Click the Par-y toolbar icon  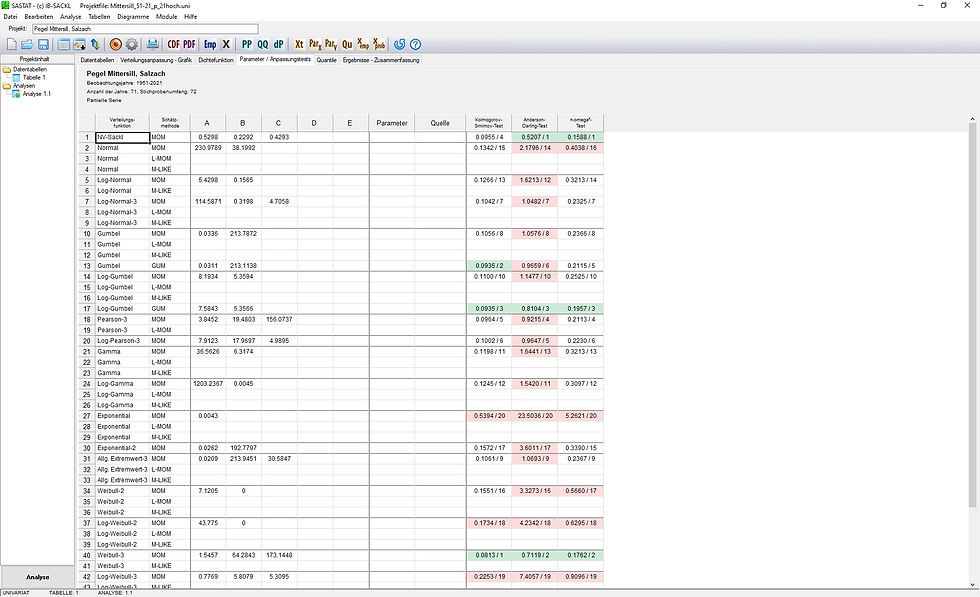pos(331,44)
